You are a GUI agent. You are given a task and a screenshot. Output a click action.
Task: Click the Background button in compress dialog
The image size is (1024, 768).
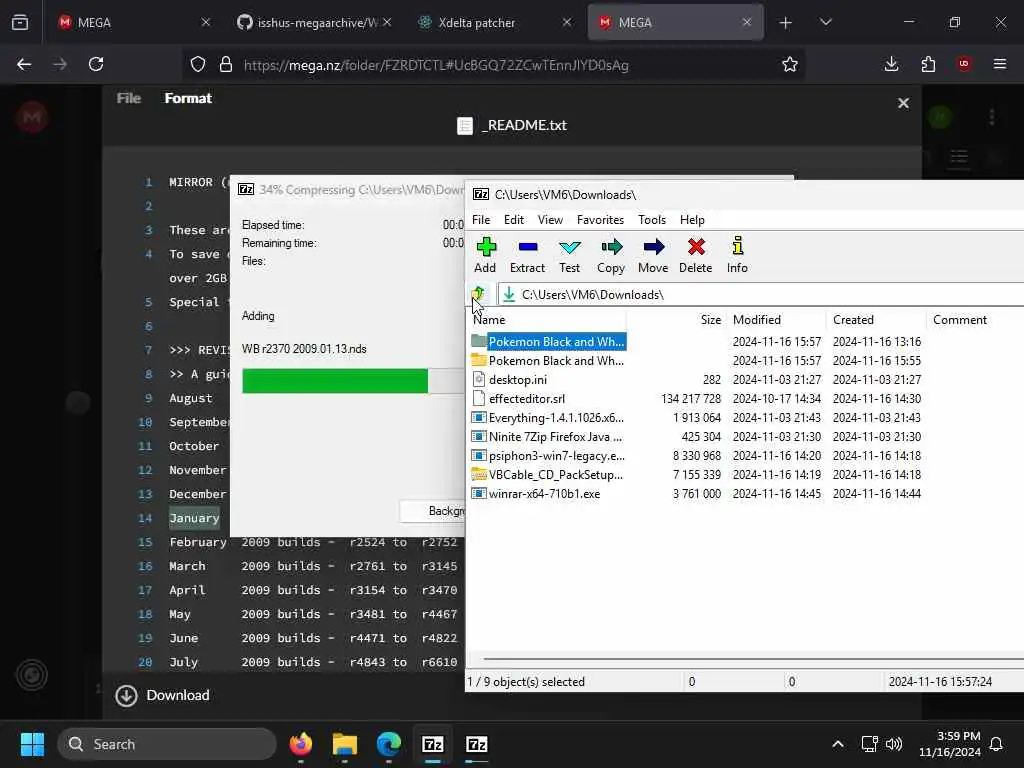[x=432, y=511]
